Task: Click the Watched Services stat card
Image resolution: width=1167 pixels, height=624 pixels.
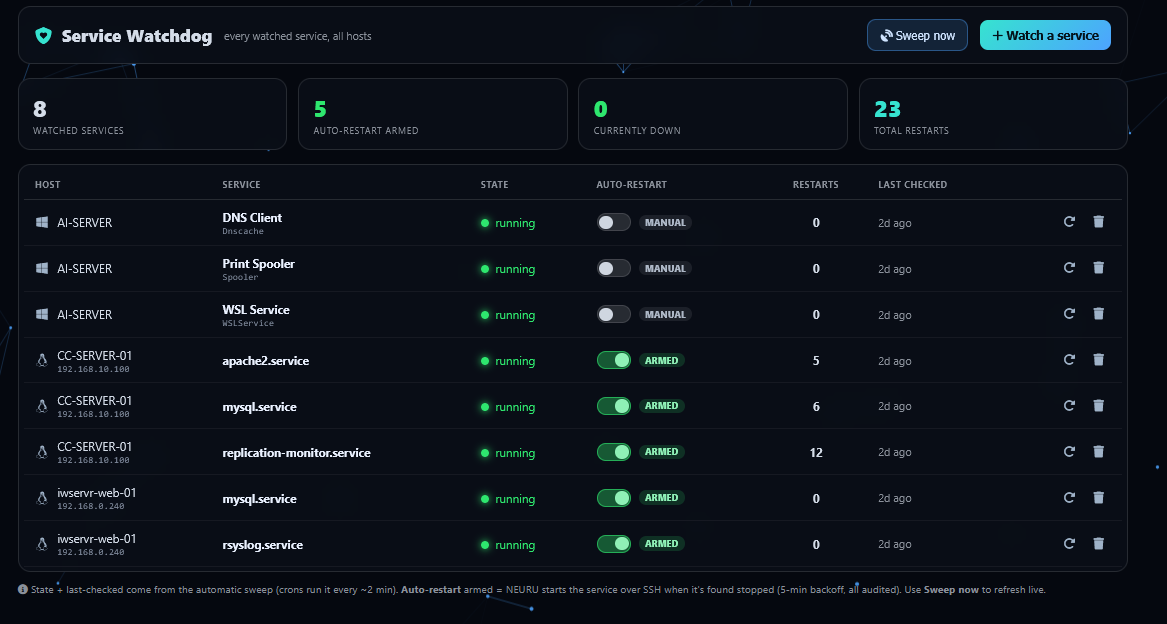Action: 153,114
